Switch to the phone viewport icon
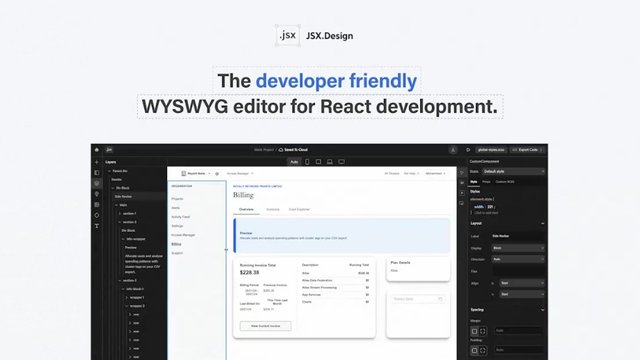The image size is (640, 360). point(307,162)
